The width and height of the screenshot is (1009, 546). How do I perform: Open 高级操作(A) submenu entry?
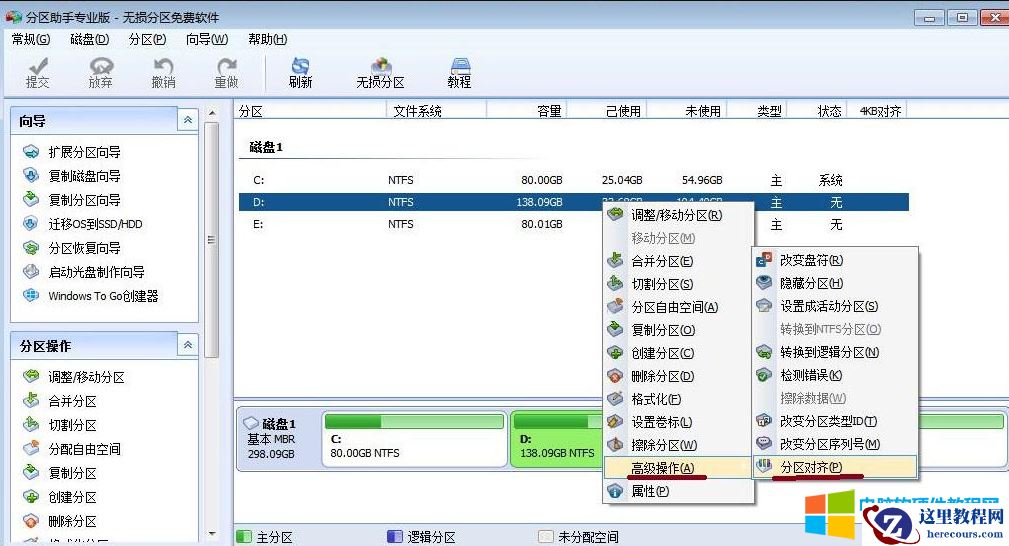[678, 468]
